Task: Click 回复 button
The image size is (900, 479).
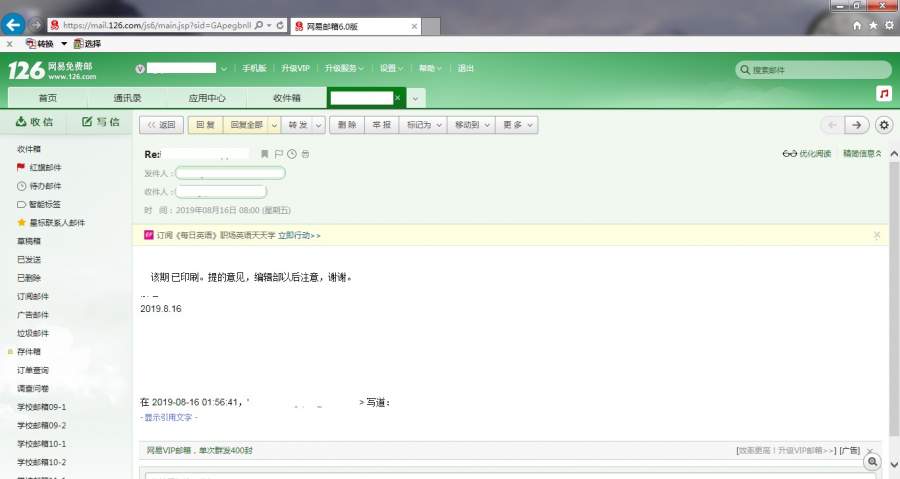Action: [205, 125]
